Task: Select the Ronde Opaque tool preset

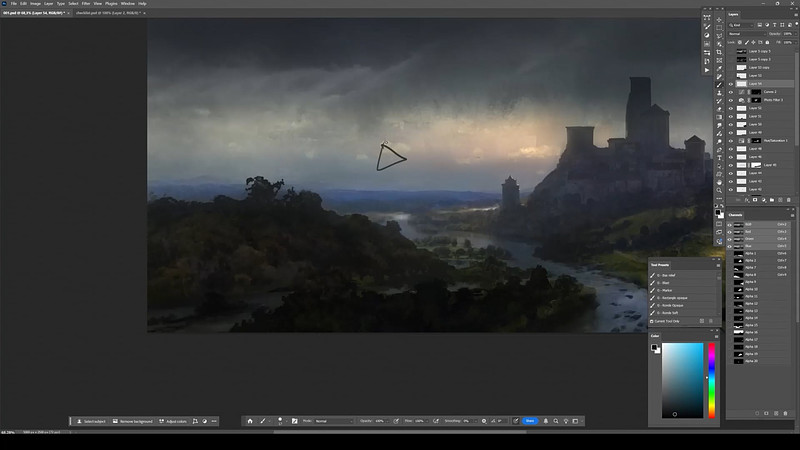Action: (x=684, y=305)
